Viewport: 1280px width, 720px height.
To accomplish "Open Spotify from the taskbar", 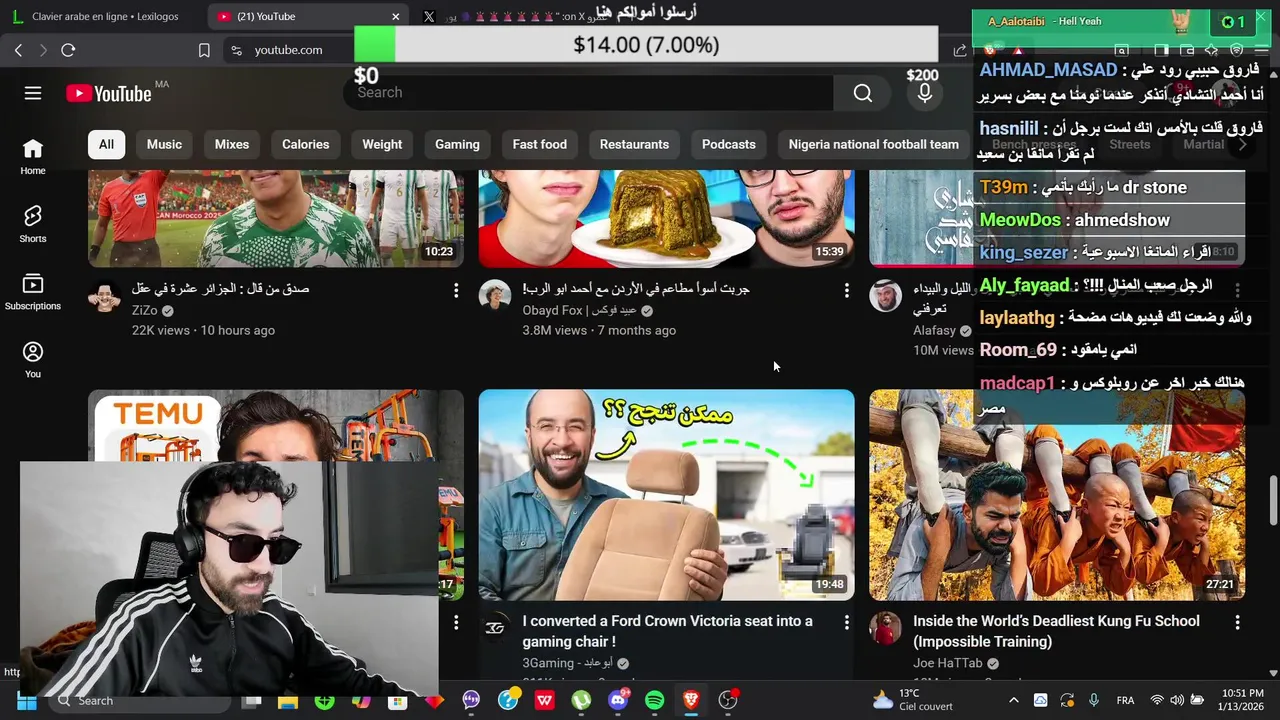I will coord(654,701).
